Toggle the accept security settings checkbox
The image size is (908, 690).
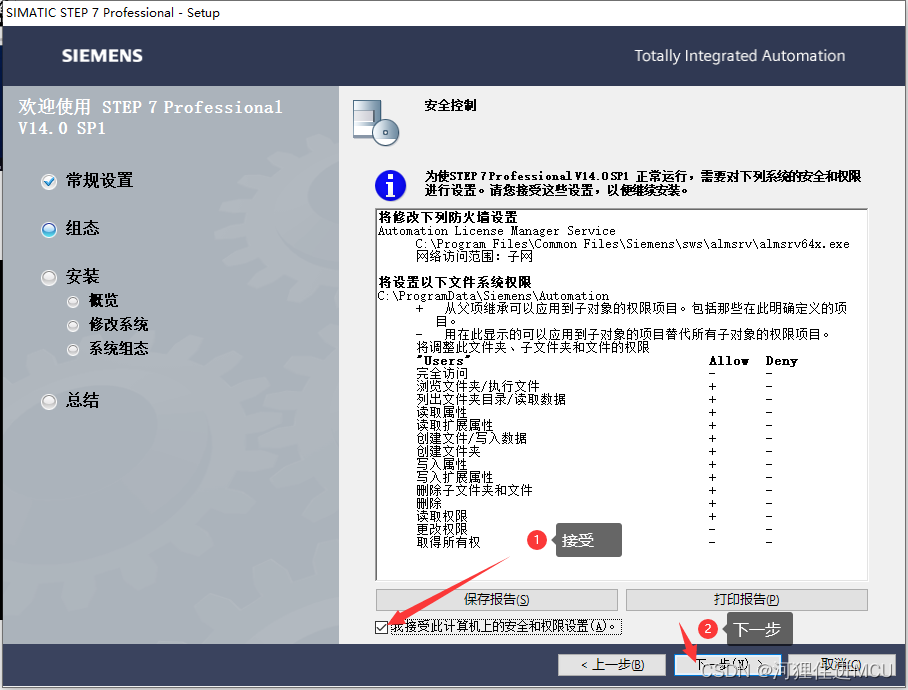(x=382, y=627)
